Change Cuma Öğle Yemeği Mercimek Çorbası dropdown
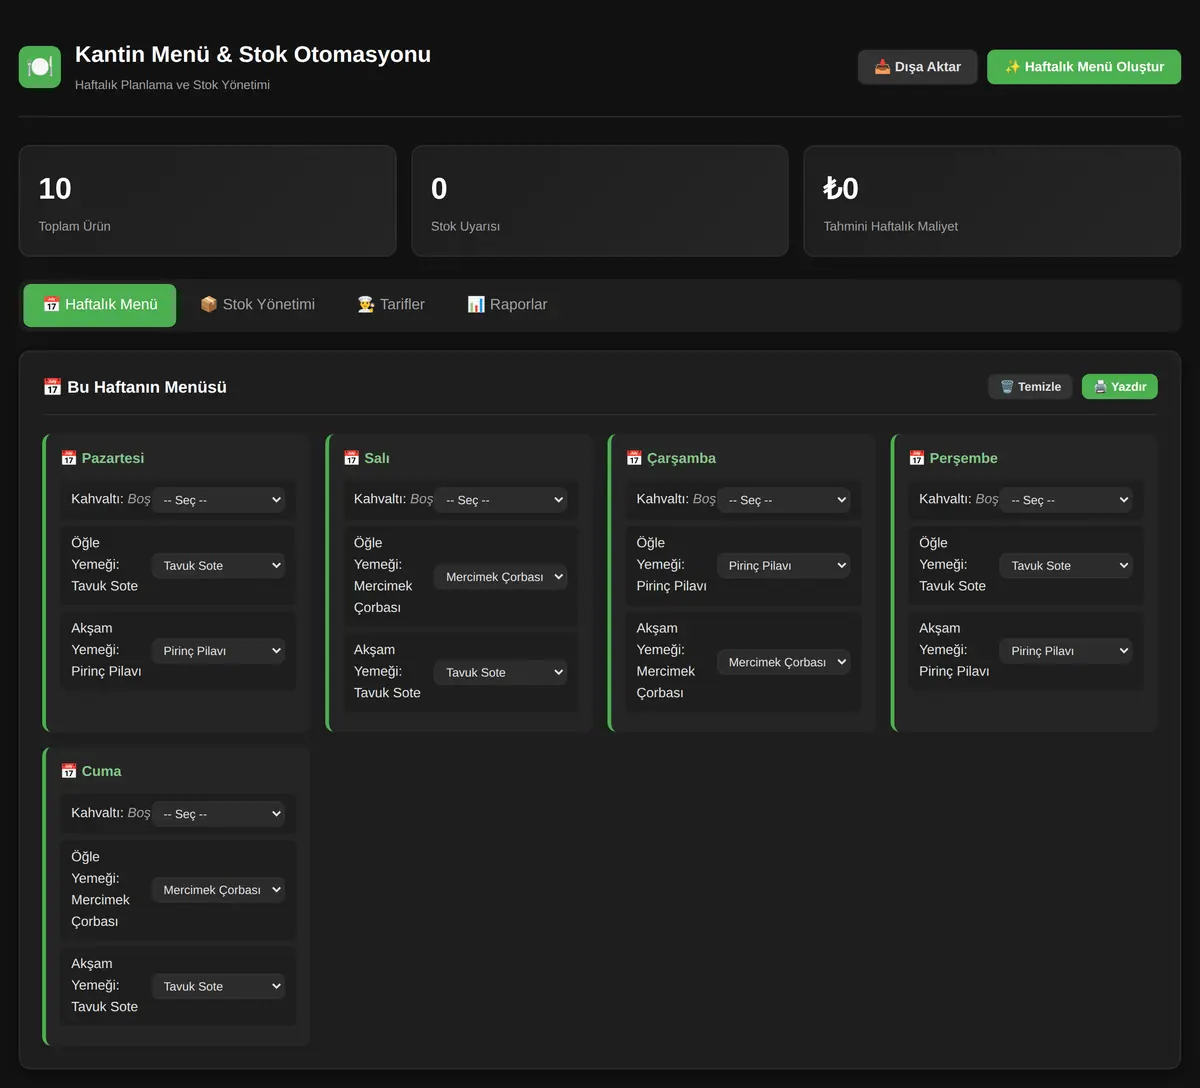This screenshot has width=1200, height=1088. click(x=219, y=889)
